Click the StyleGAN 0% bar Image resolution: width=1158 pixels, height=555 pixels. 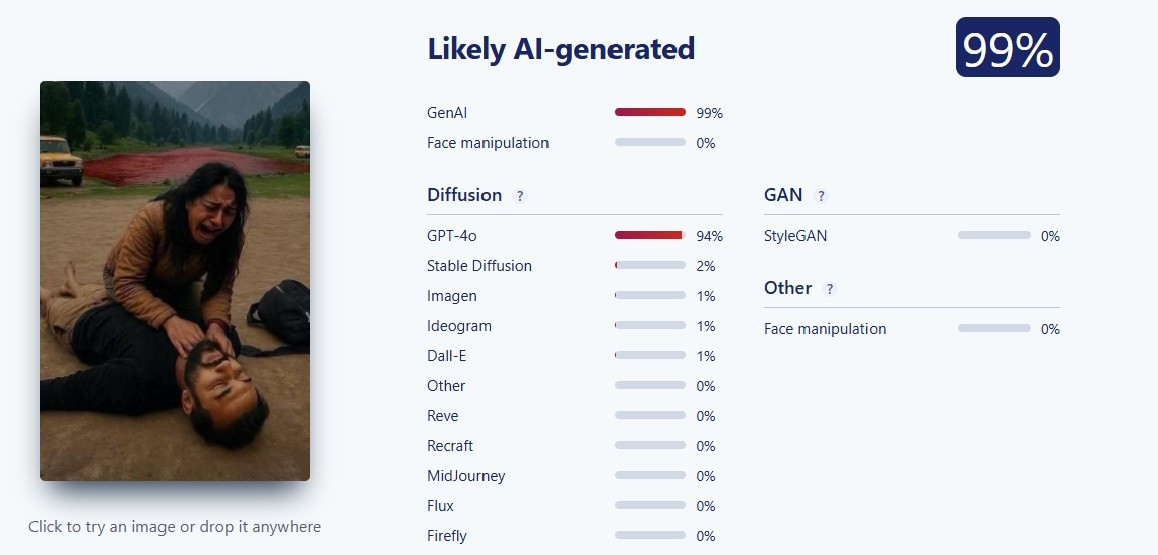pyautogui.click(x=994, y=235)
